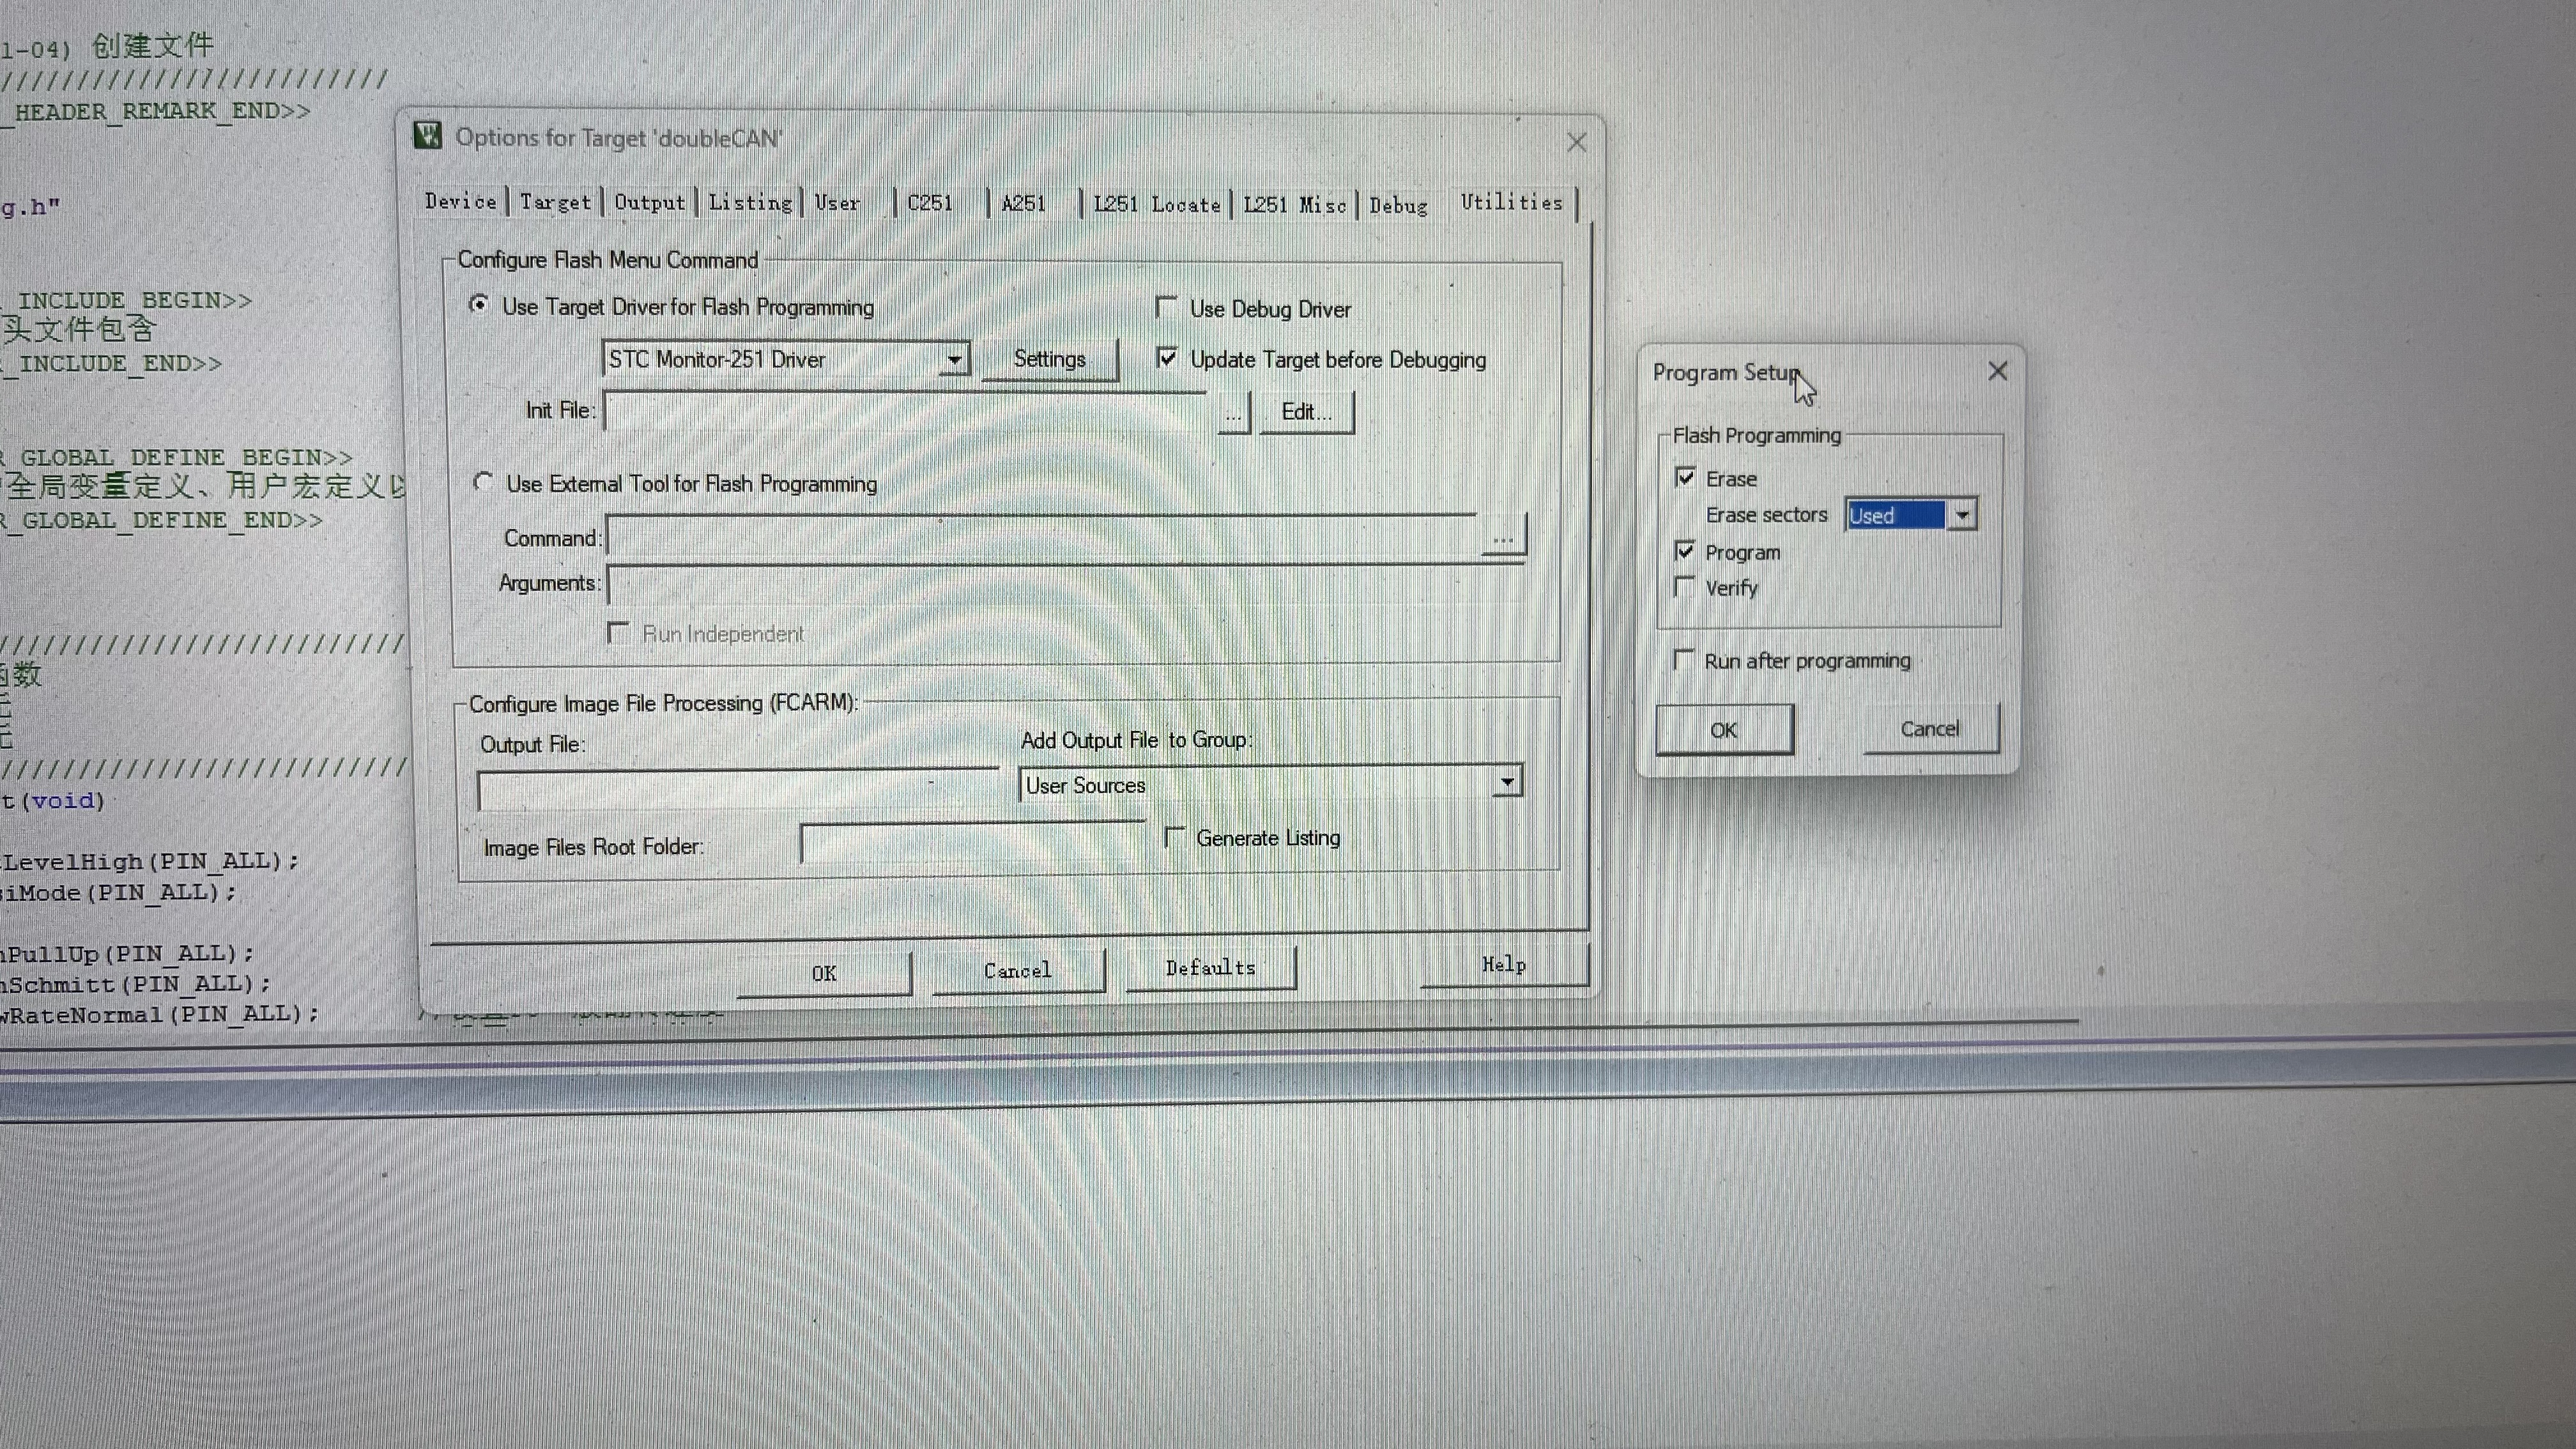Toggle Update Target before Debugging

pyautogui.click(x=1167, y=358)
